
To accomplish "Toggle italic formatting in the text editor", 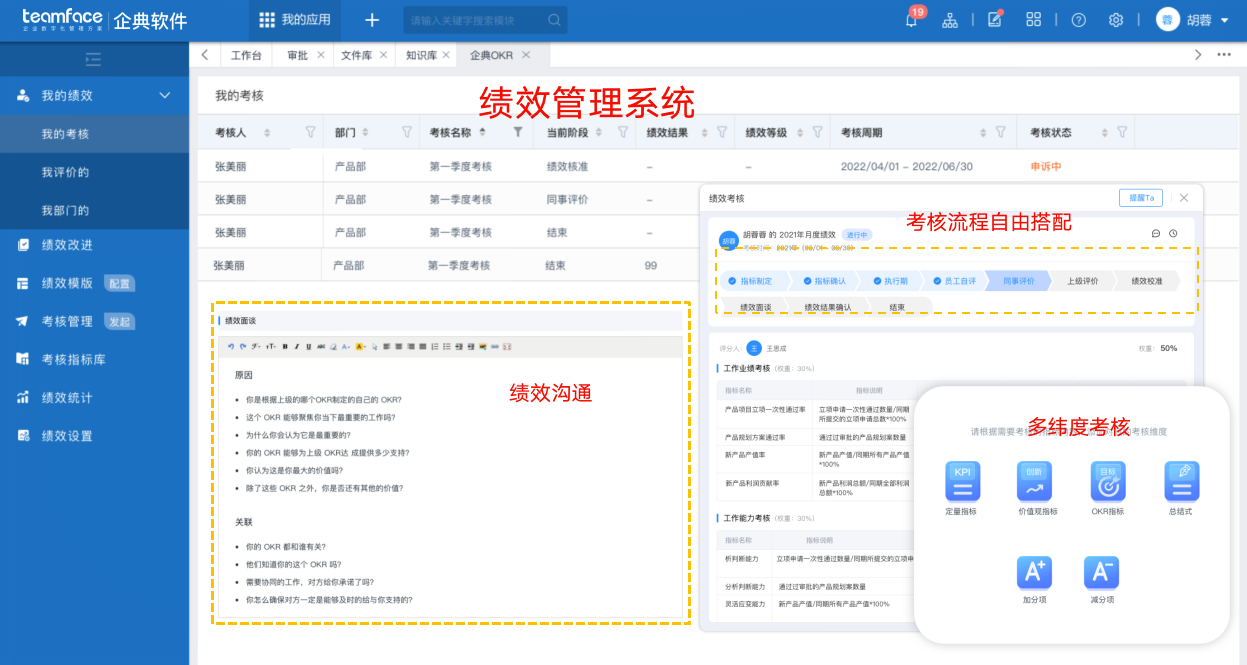I will (296, 347).
